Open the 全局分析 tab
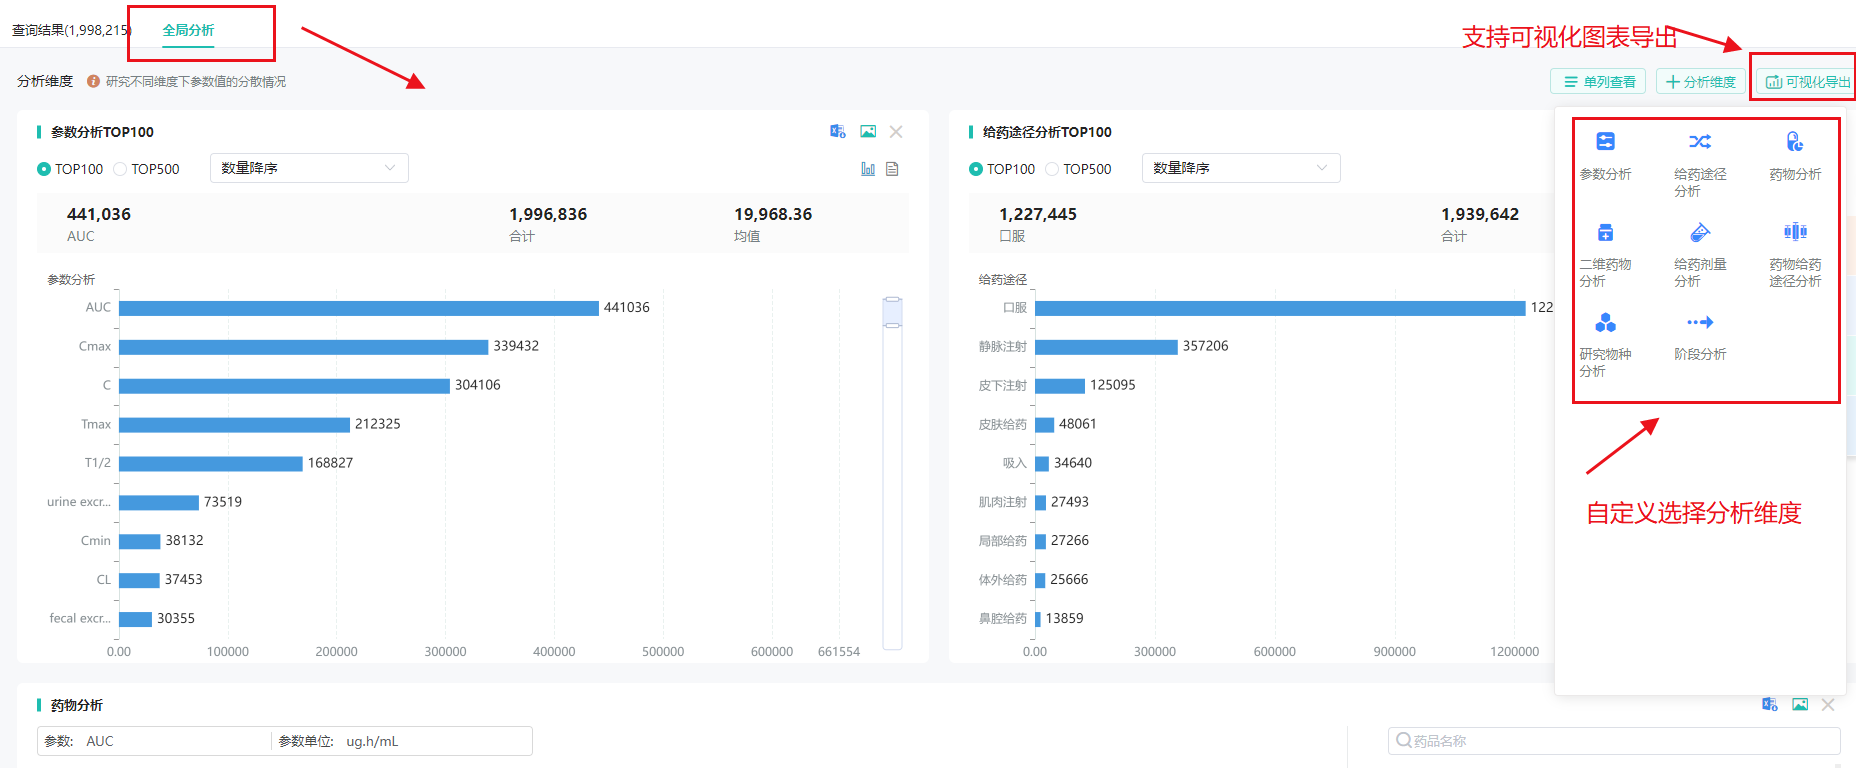 (188, 30)
